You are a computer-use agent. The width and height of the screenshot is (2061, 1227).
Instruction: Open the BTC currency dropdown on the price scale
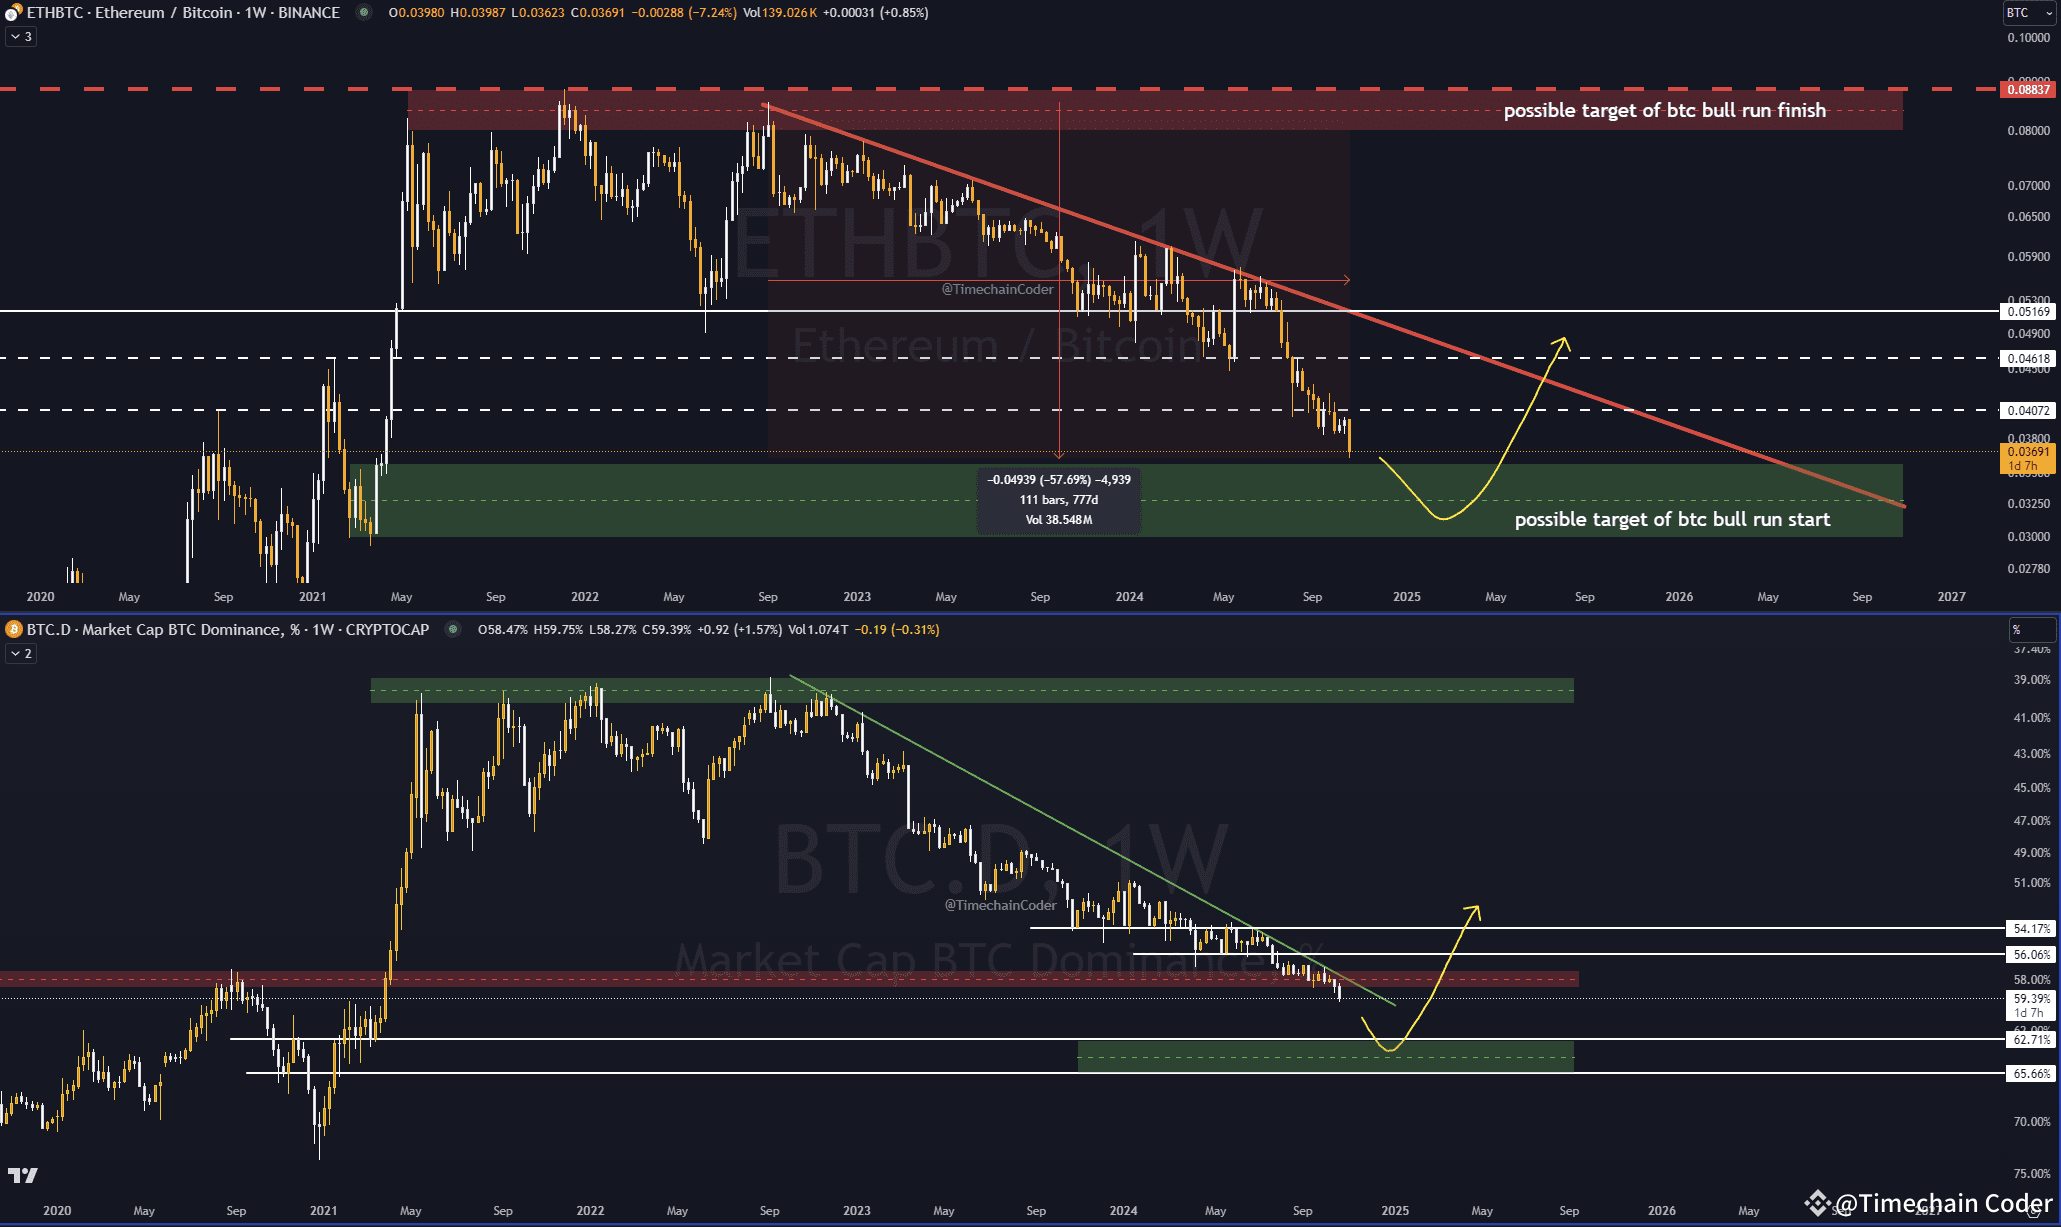pyautogui.click(x=2028, y=13)
